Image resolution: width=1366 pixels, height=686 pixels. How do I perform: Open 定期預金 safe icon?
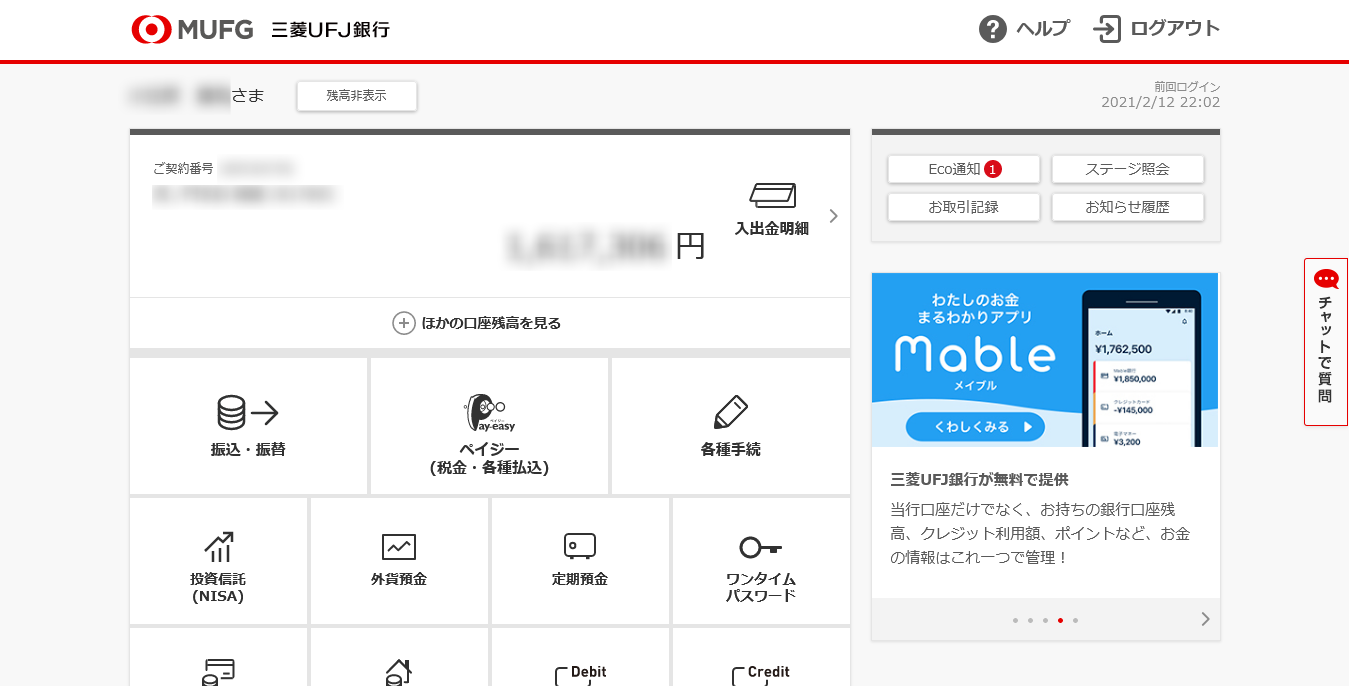coord(580,546)
